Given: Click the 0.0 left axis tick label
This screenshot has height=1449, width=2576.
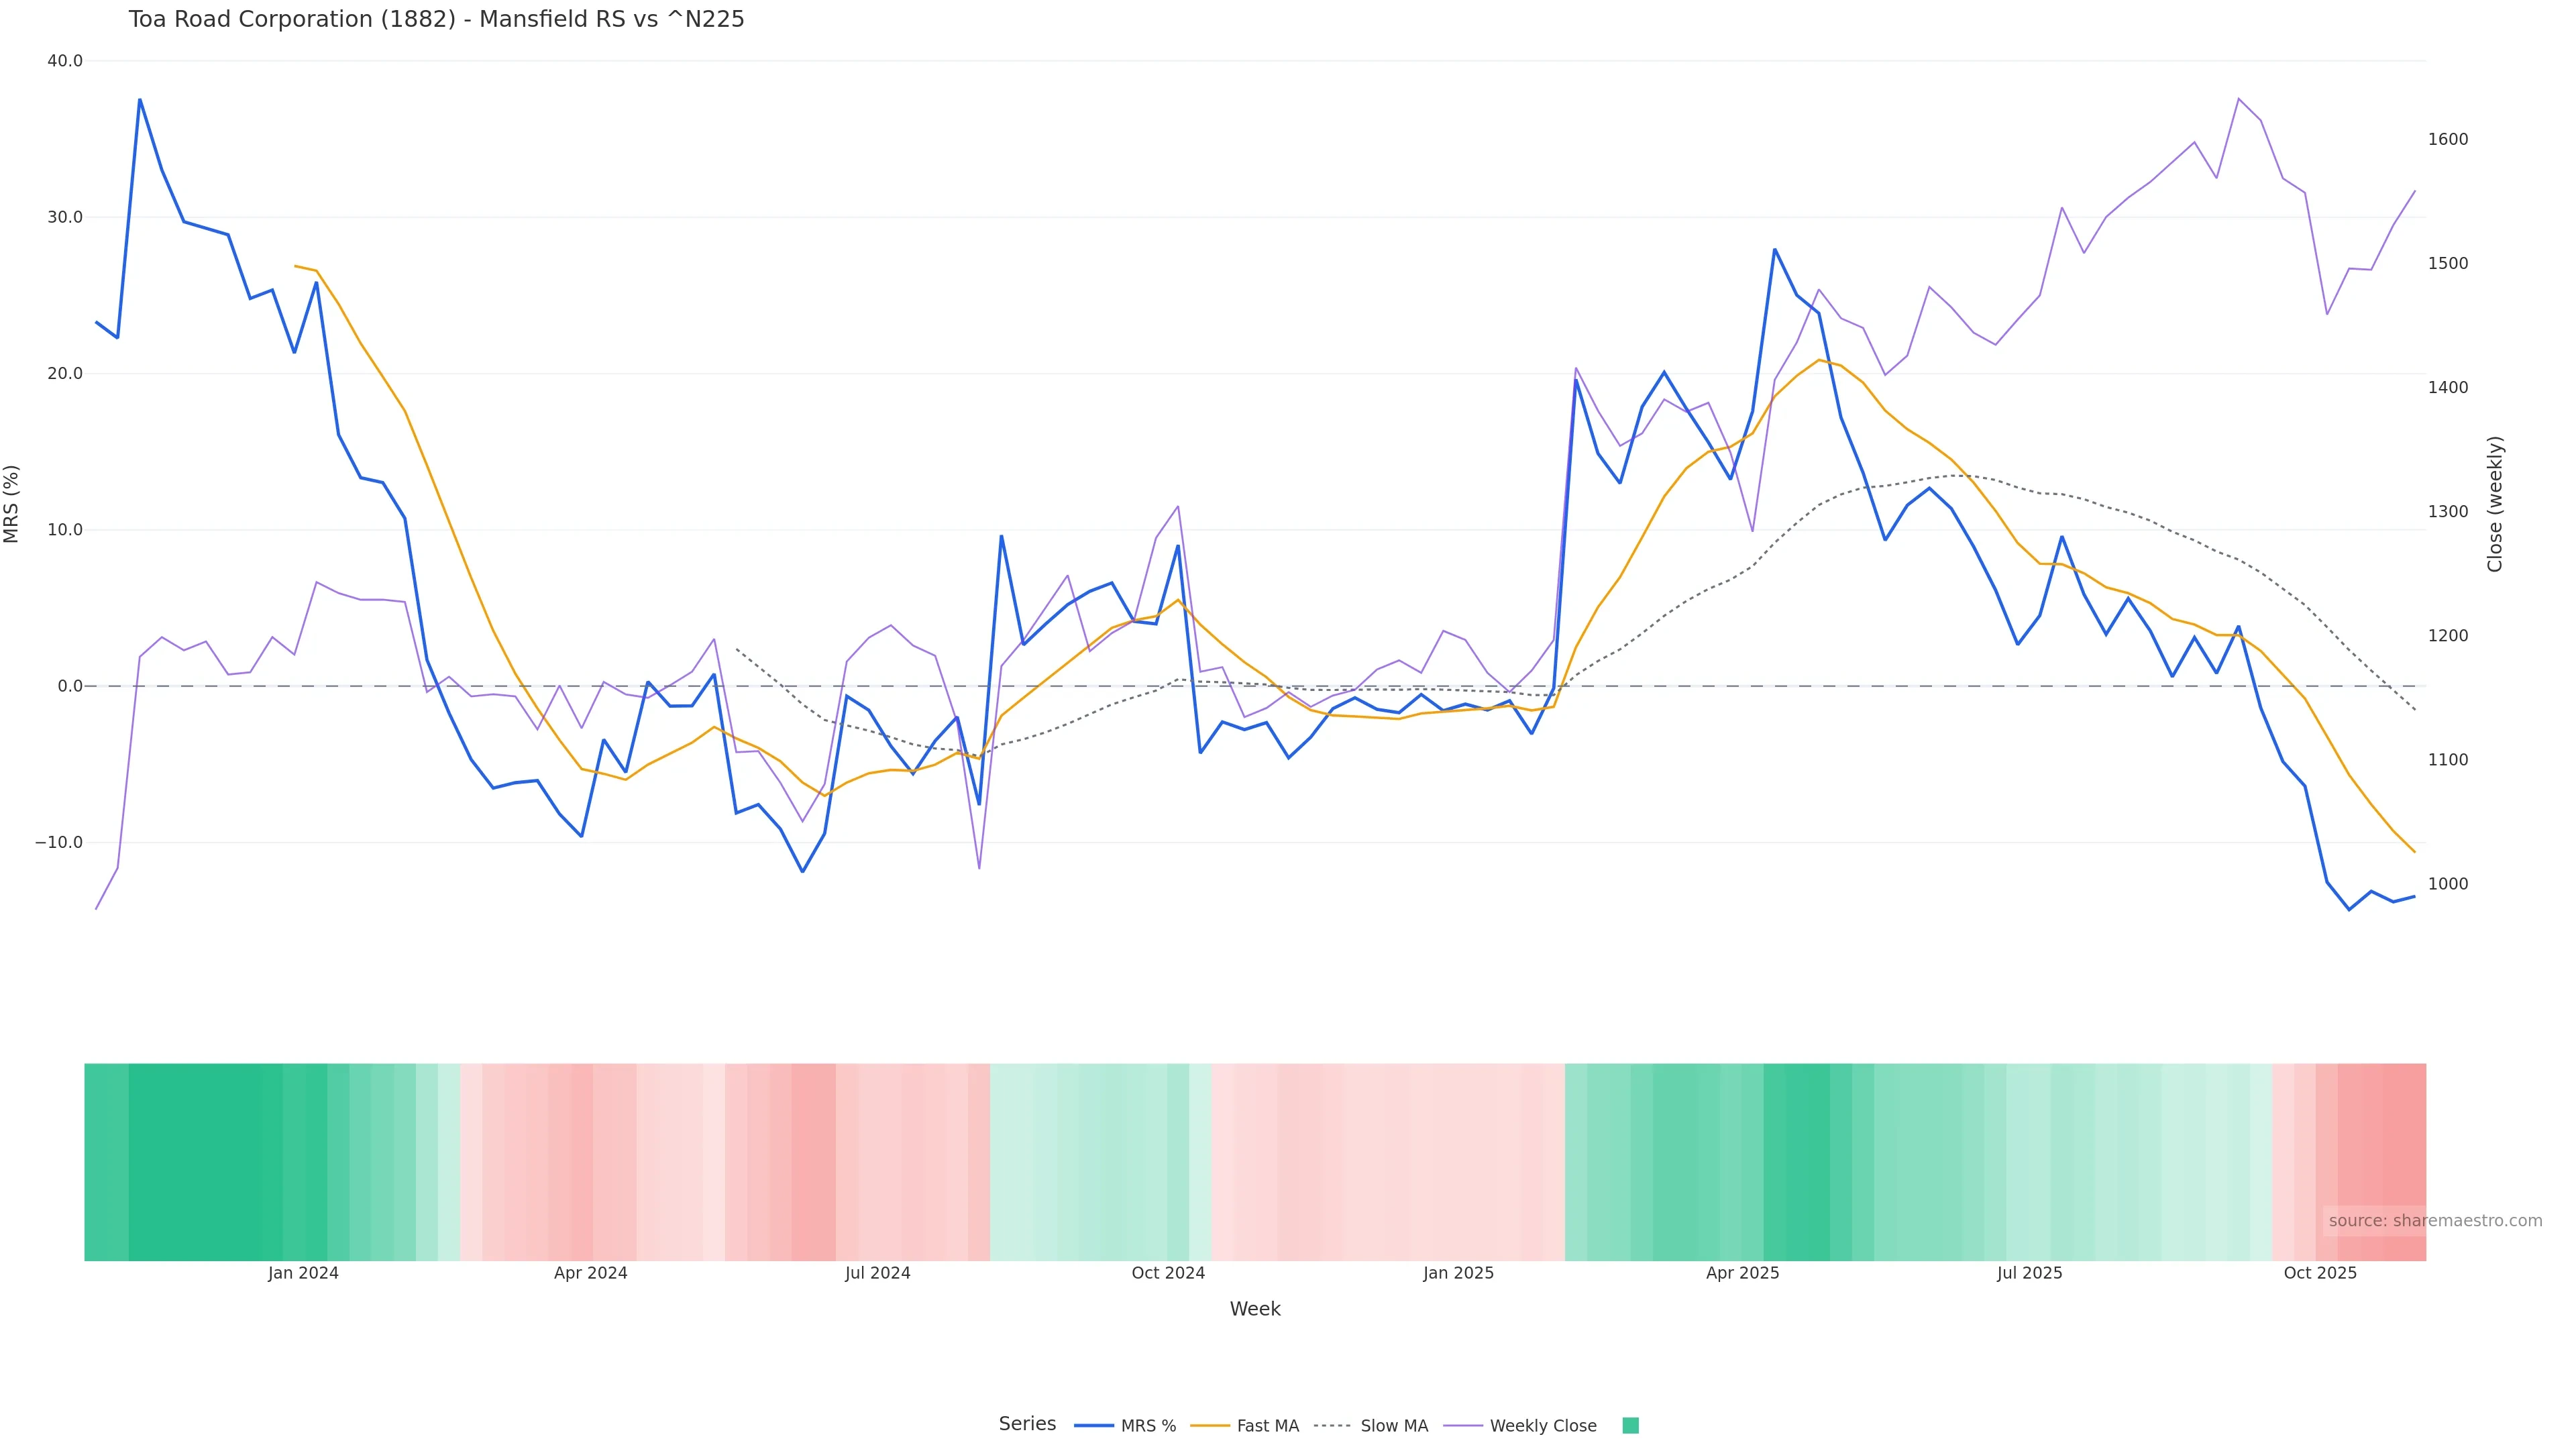Looking at the screenshot, I should [70, 686].
